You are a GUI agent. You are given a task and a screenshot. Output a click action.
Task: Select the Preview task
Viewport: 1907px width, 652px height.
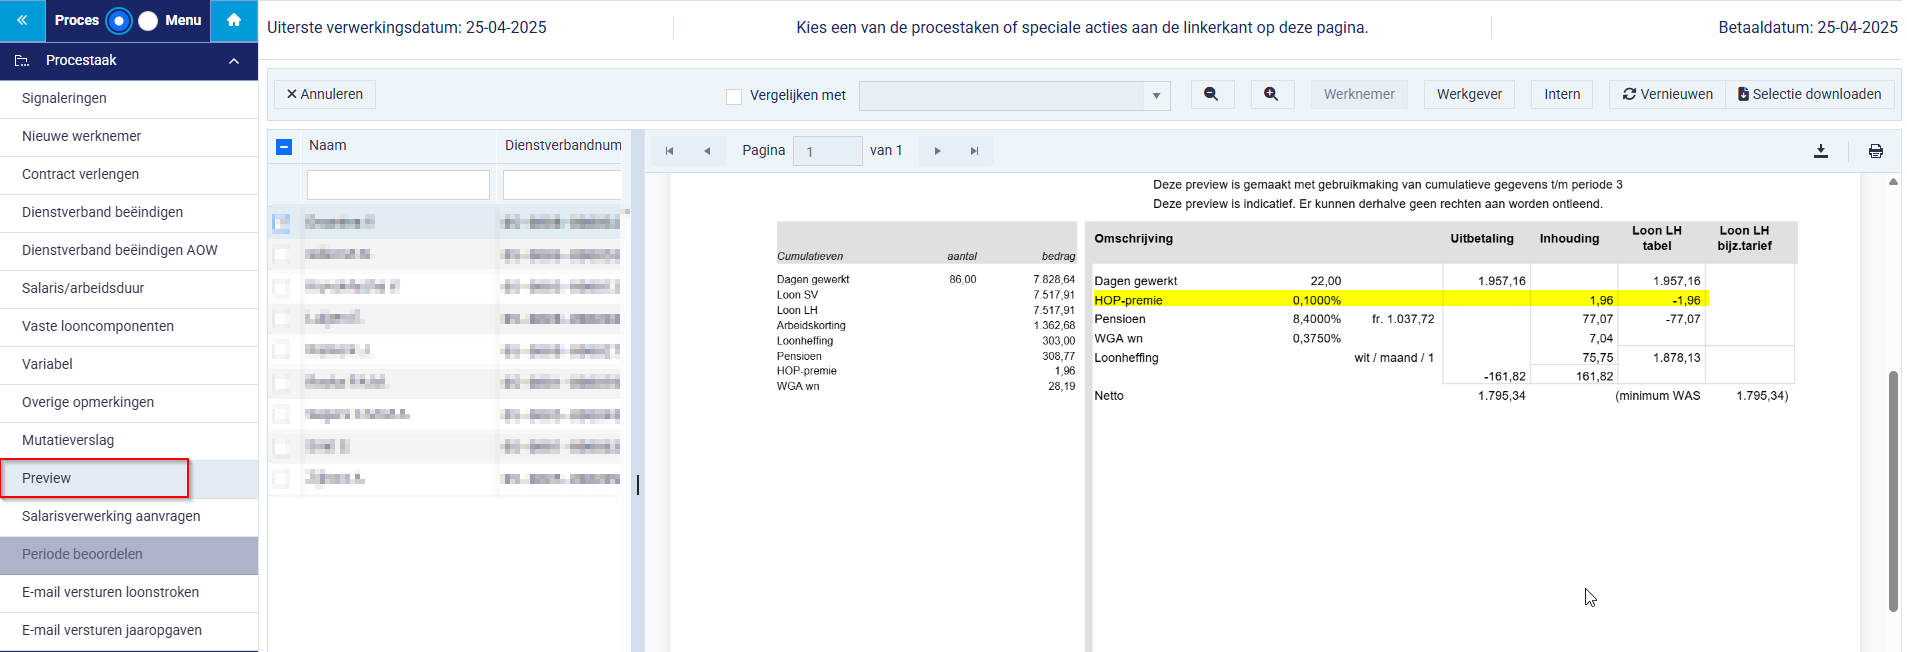coord(129,478)
